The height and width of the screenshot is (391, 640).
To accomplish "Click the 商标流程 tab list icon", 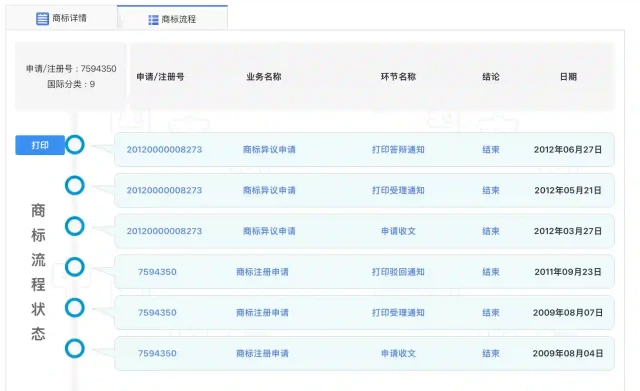I will coord(153,20).
